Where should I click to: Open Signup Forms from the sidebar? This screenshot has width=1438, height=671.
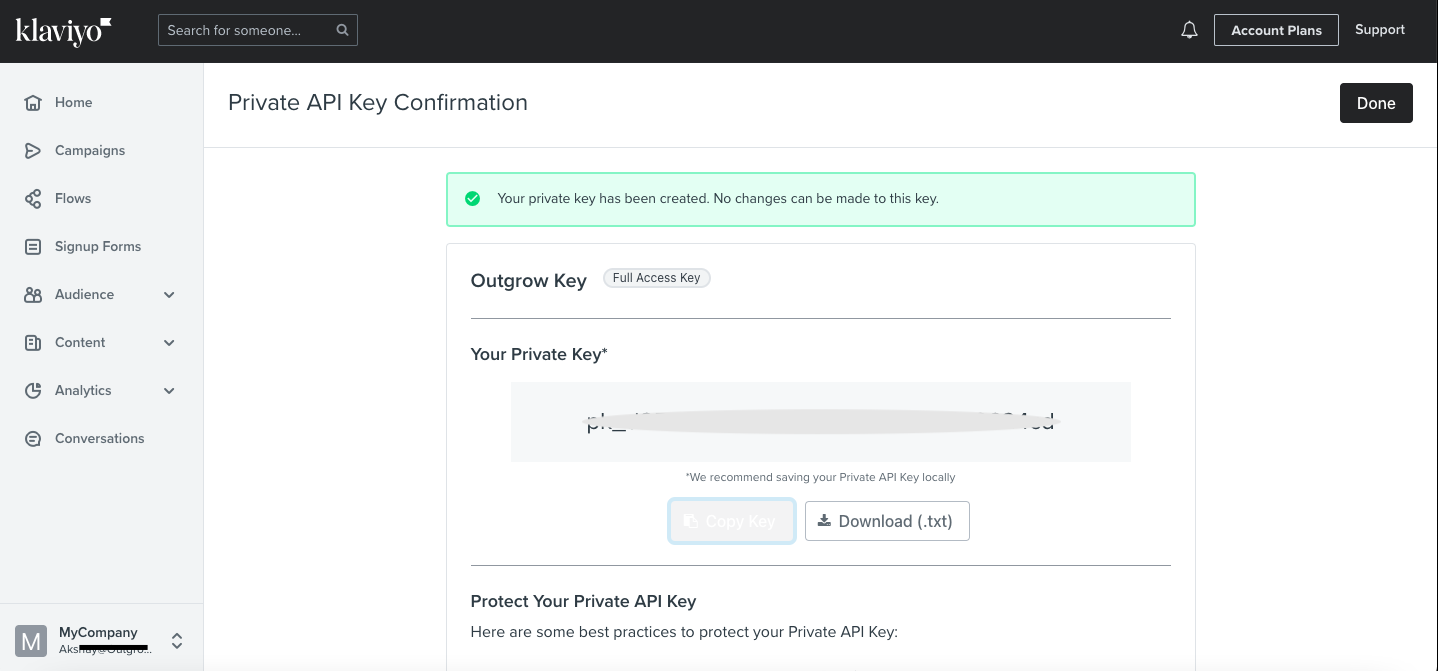point(98,247)
